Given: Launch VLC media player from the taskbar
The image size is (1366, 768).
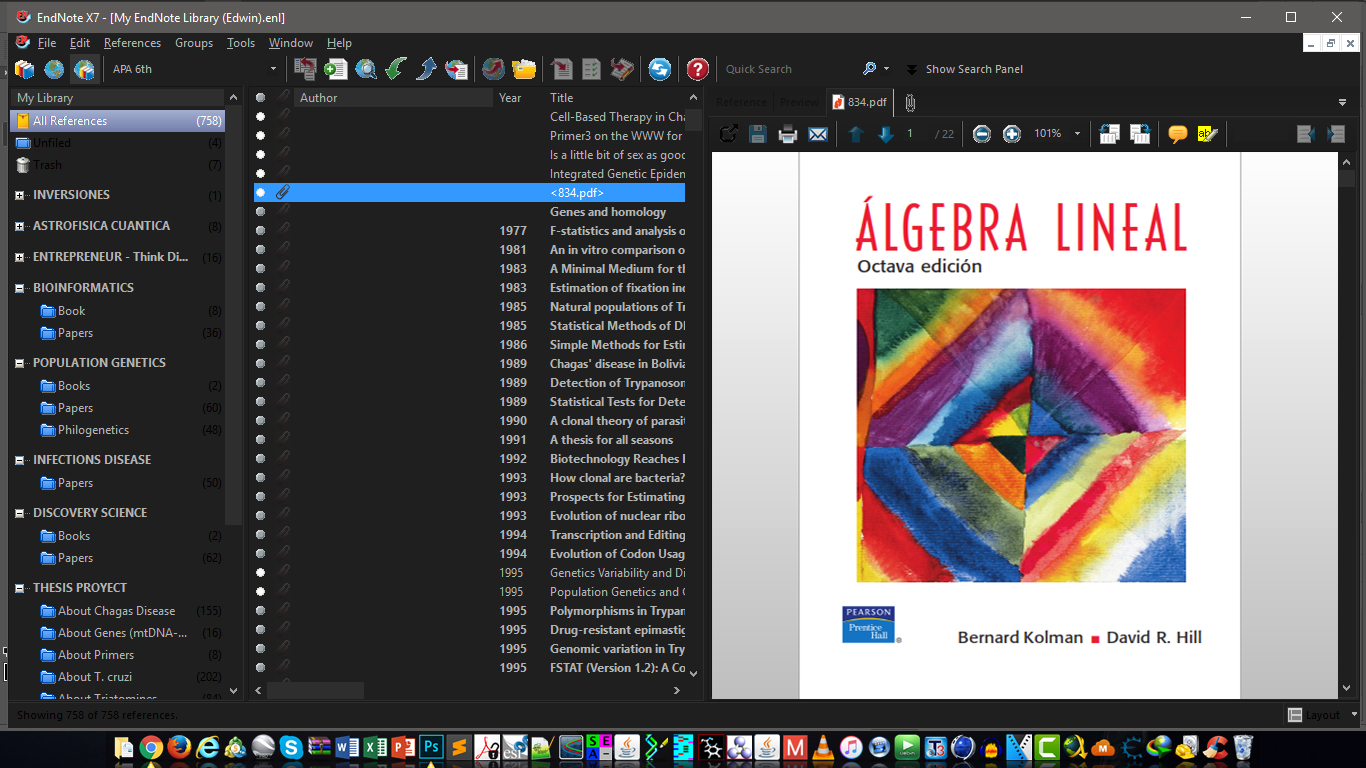Looking at the screenshot, I should [823, 747].
